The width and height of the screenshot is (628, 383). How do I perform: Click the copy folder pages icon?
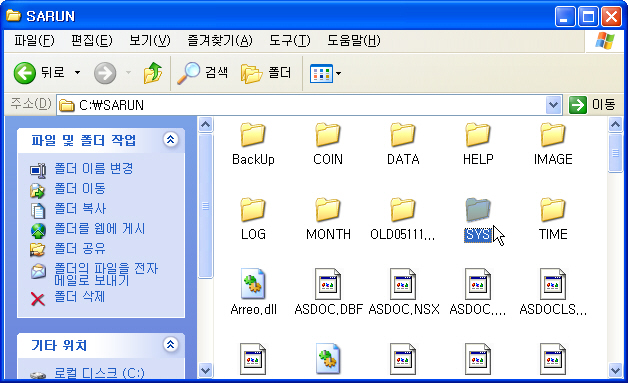click(x=38, y=210)
